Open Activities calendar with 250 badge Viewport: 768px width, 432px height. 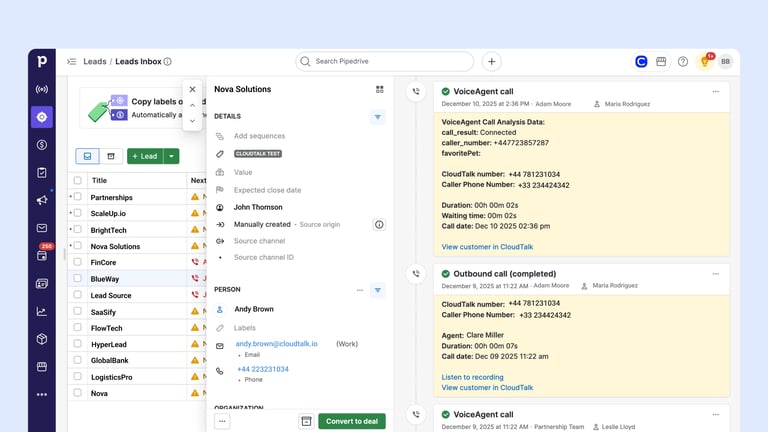(42, 255)
